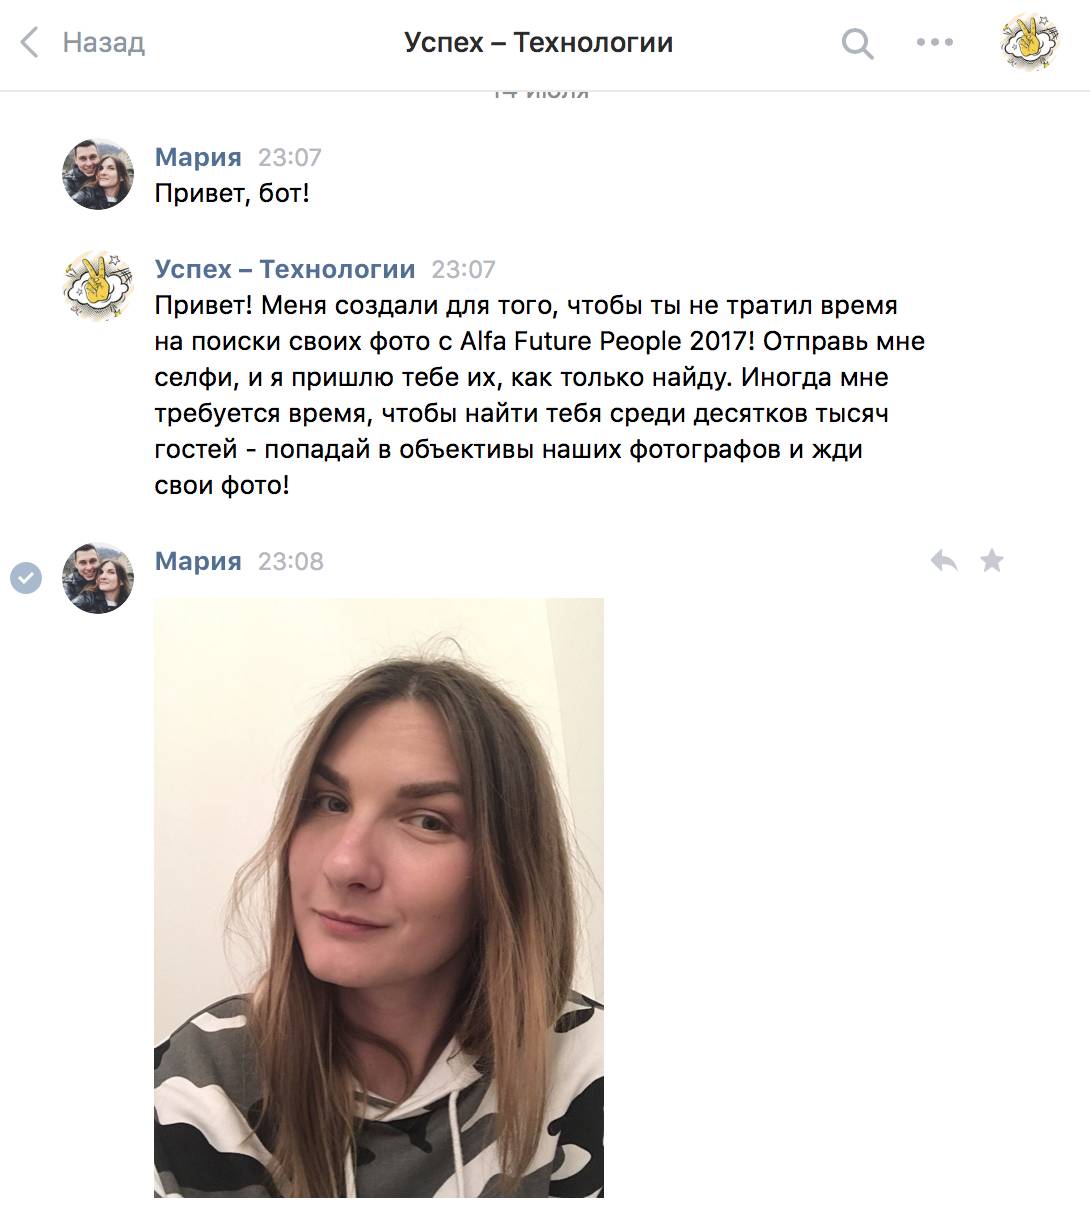
Task: Open Мария's avatar on first message
Action: point(98,174)
